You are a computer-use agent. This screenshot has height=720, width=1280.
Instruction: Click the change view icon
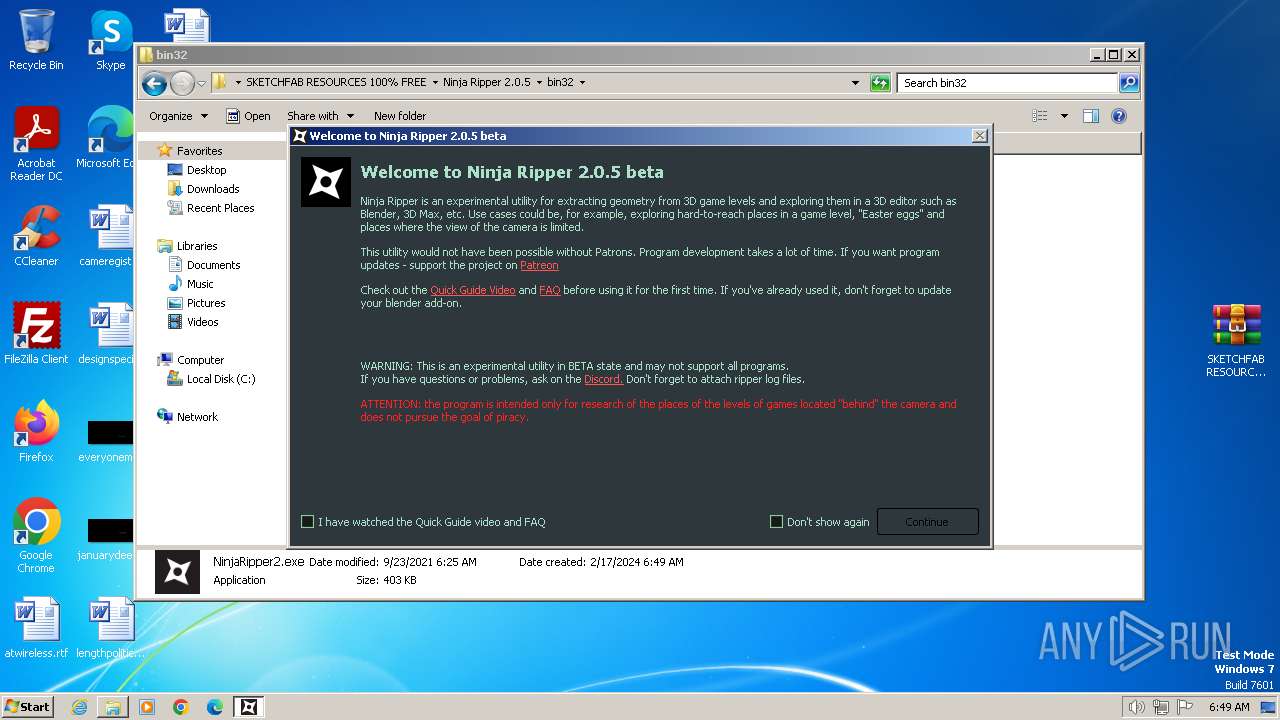pos(1040,116)
